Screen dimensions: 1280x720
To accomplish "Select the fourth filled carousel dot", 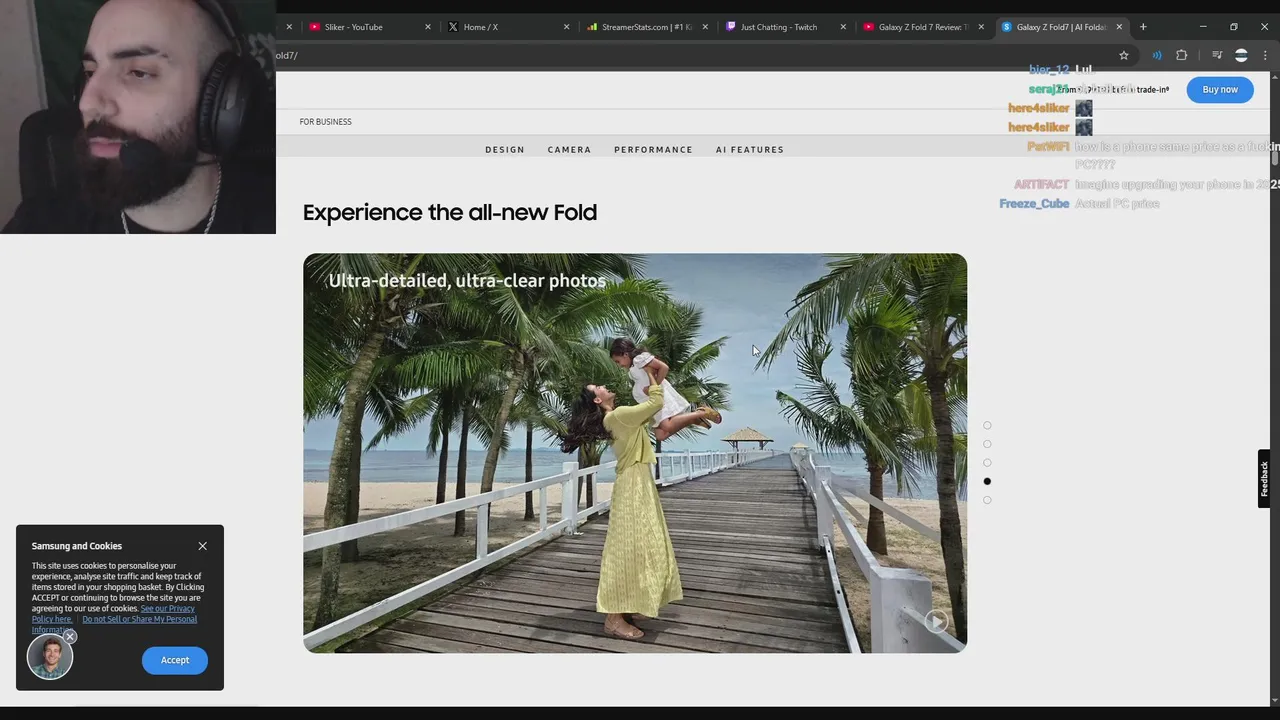I will pos(987,481).
